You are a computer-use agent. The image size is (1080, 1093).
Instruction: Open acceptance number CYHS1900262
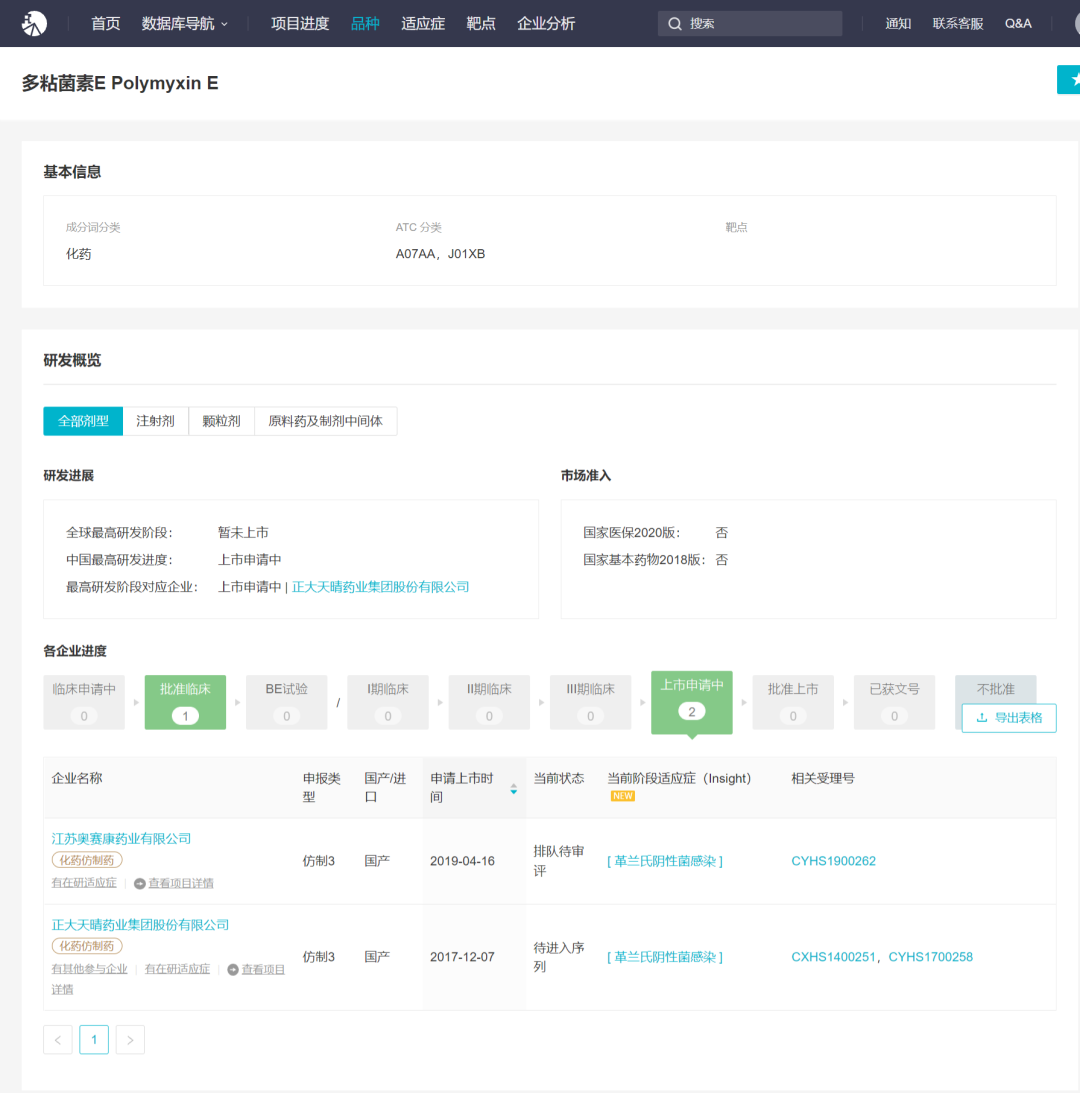[x=833, y=860]
